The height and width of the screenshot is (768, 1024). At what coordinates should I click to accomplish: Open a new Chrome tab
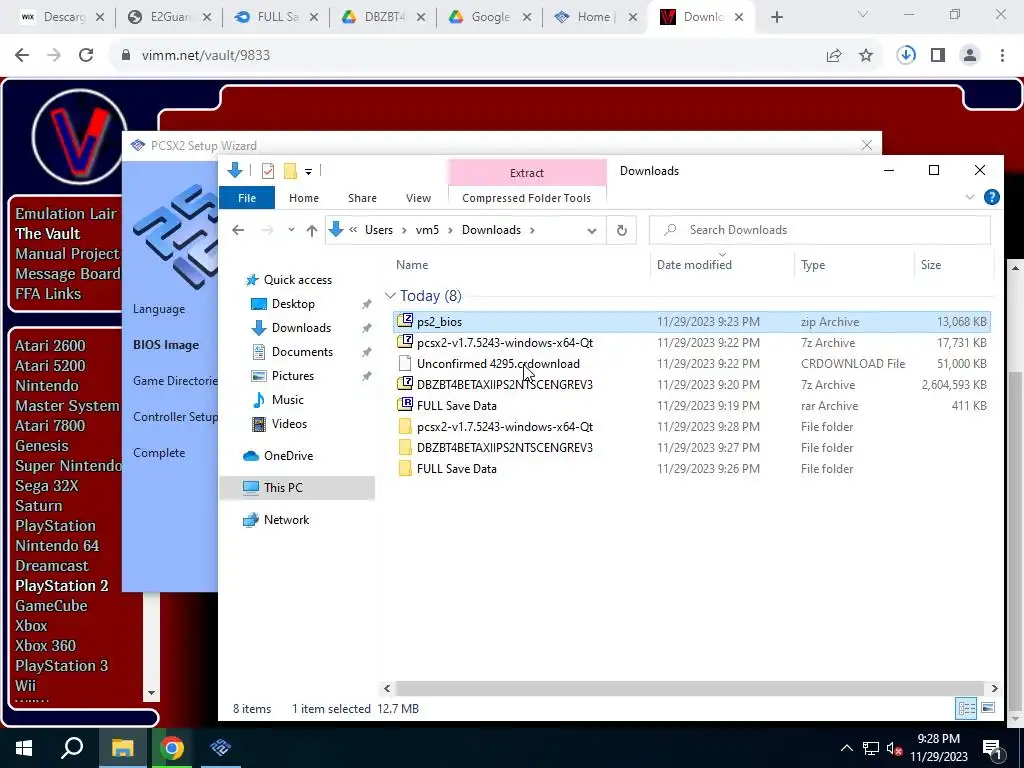pos(776,17)
